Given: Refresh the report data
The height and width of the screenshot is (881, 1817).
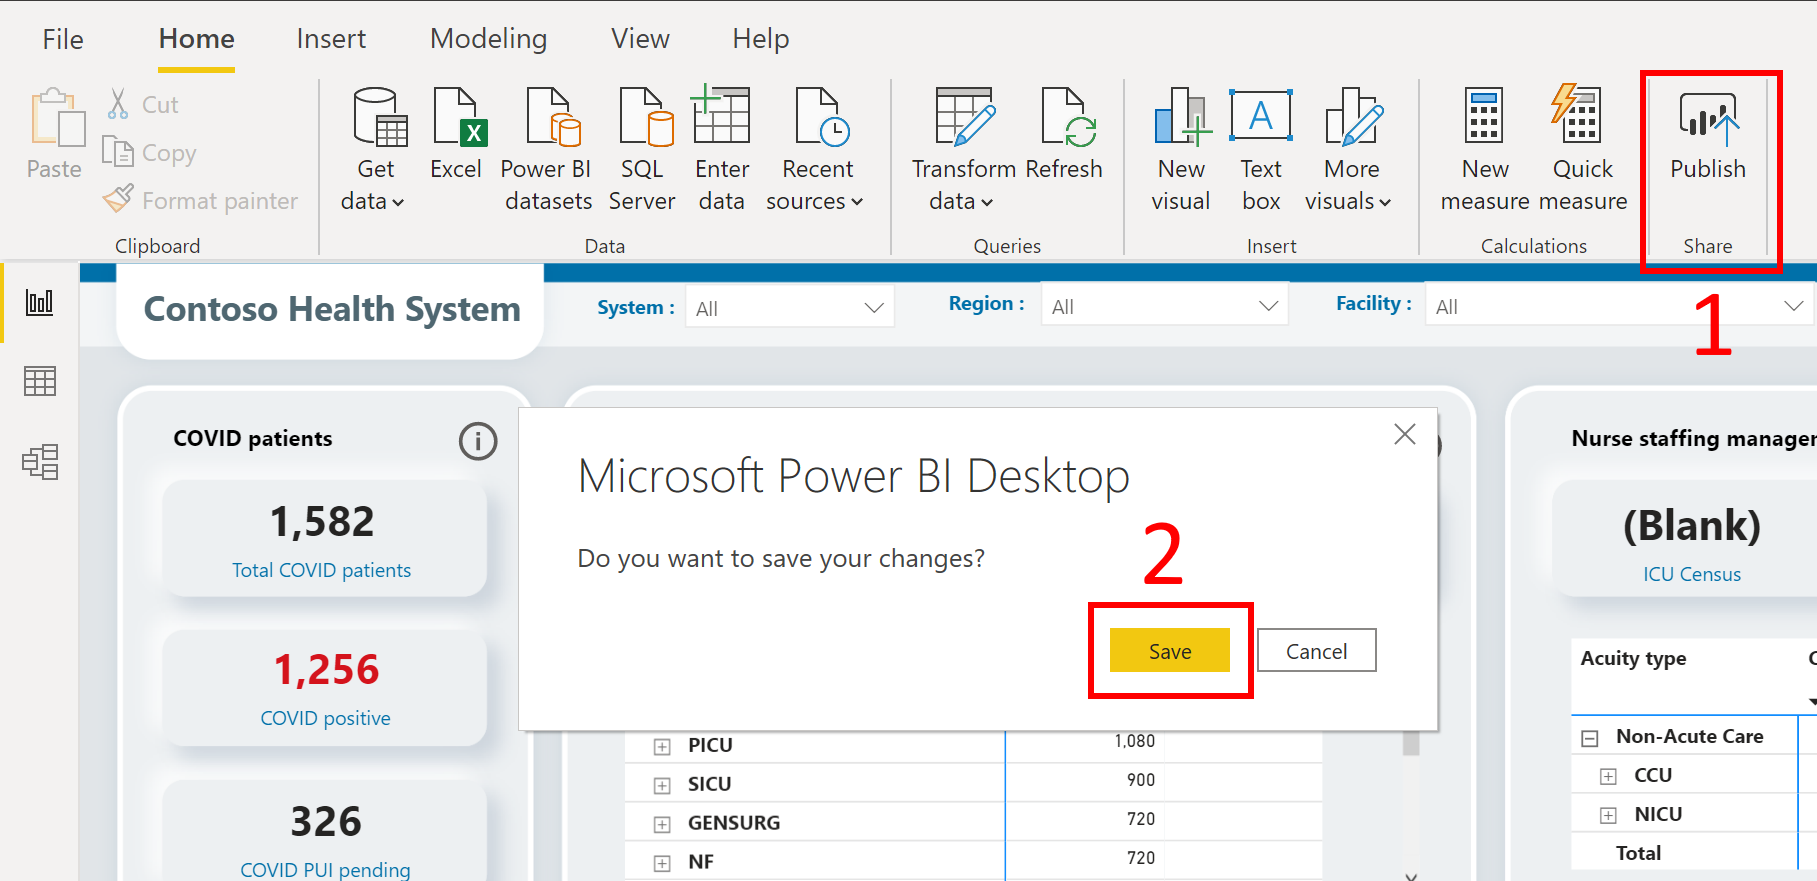Looking at the screenshot, I should click(x=1064, y=134).
